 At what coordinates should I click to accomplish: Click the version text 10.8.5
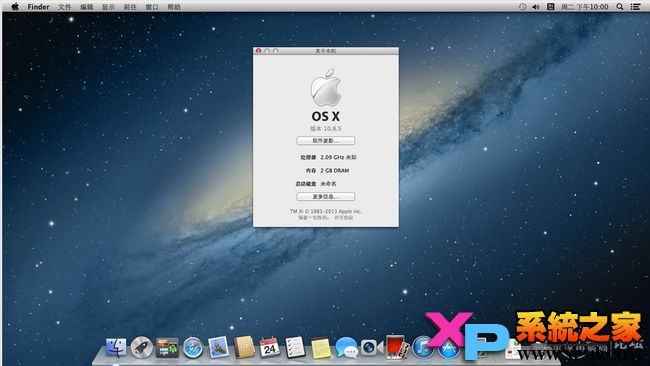coord(332,128)
